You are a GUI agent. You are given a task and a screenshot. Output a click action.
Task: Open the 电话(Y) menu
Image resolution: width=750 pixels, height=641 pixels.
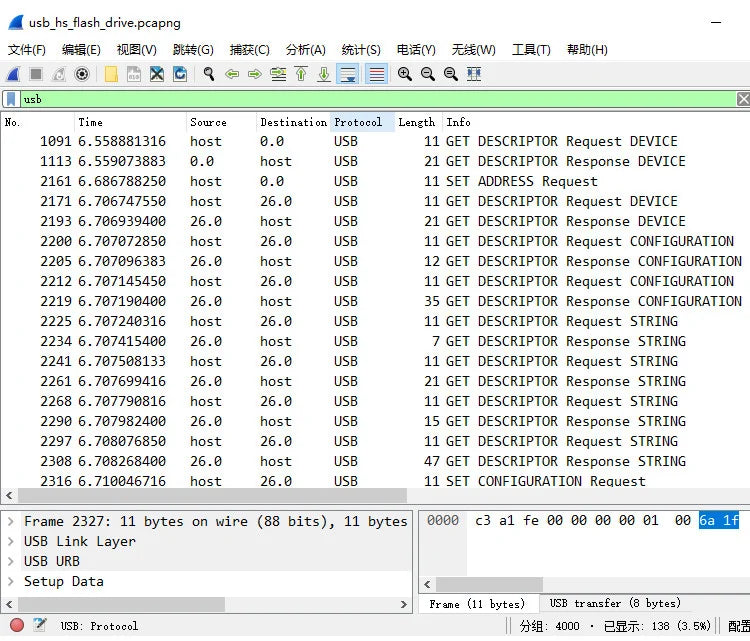[x=416, y=50]
